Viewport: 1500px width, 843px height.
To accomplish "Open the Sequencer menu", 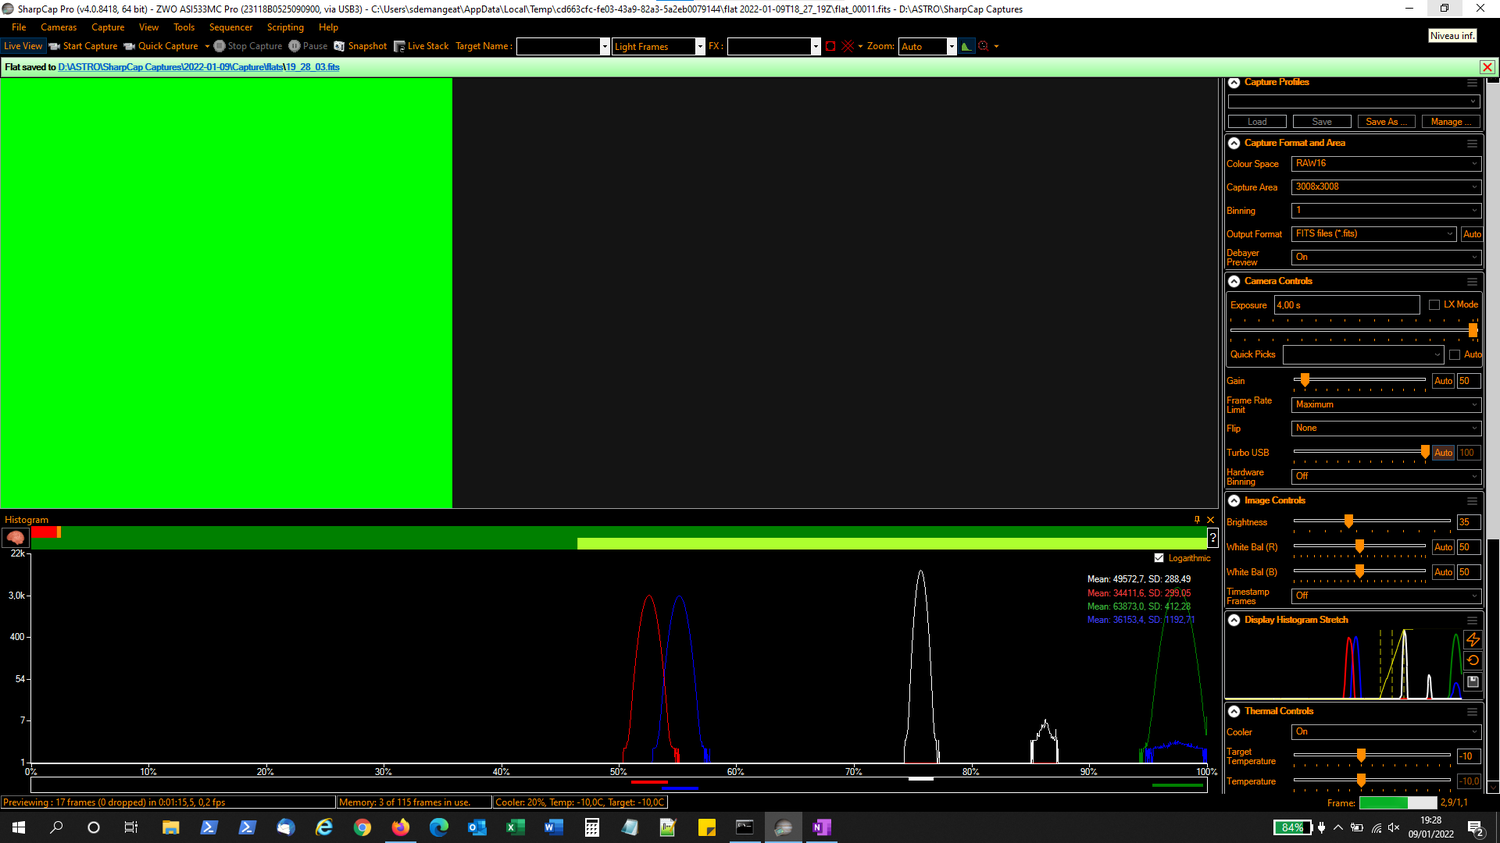I will tap(231, 27).
